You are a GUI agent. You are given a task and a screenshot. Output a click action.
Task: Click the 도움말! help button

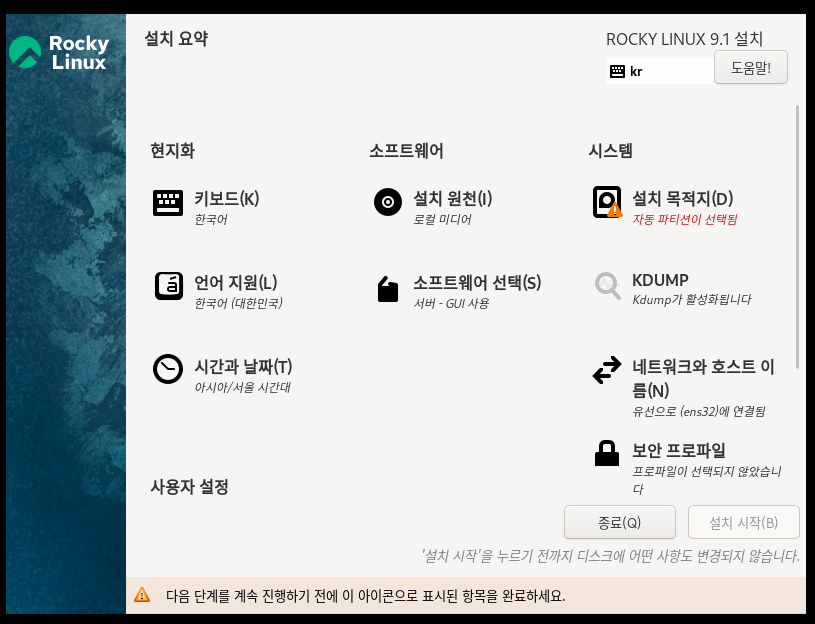[751, 68]
